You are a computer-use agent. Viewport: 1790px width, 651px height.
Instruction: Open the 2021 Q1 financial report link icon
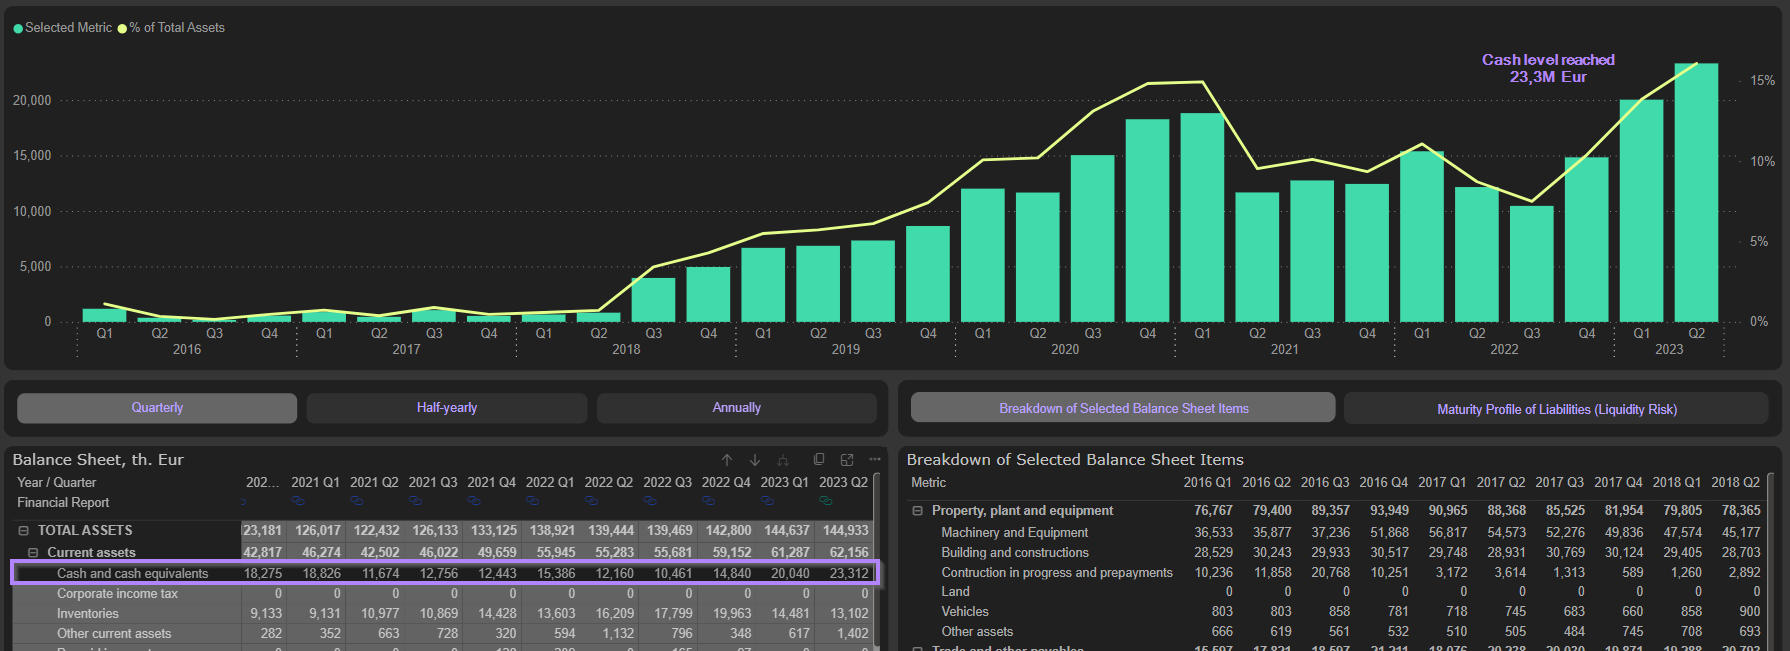pos(298,501)
